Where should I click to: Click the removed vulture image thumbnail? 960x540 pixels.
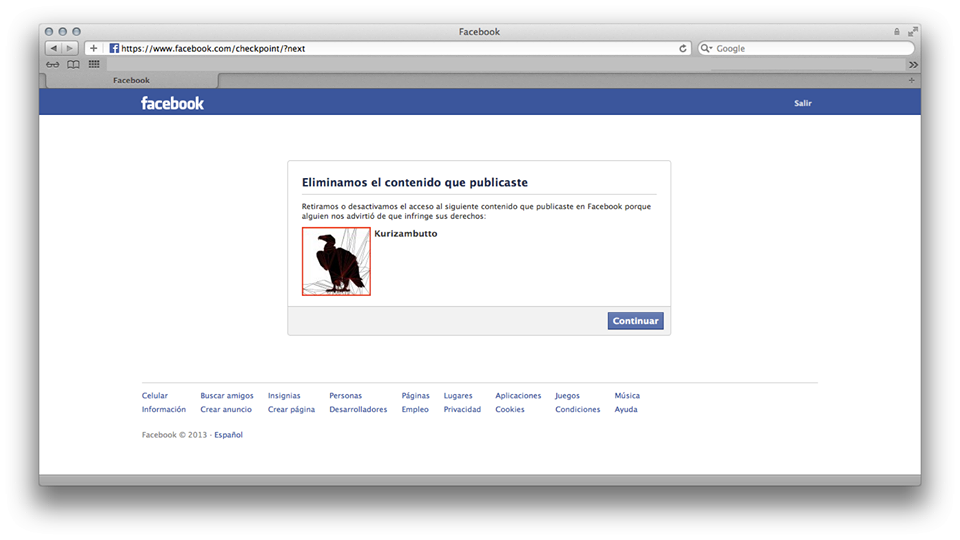336,262
